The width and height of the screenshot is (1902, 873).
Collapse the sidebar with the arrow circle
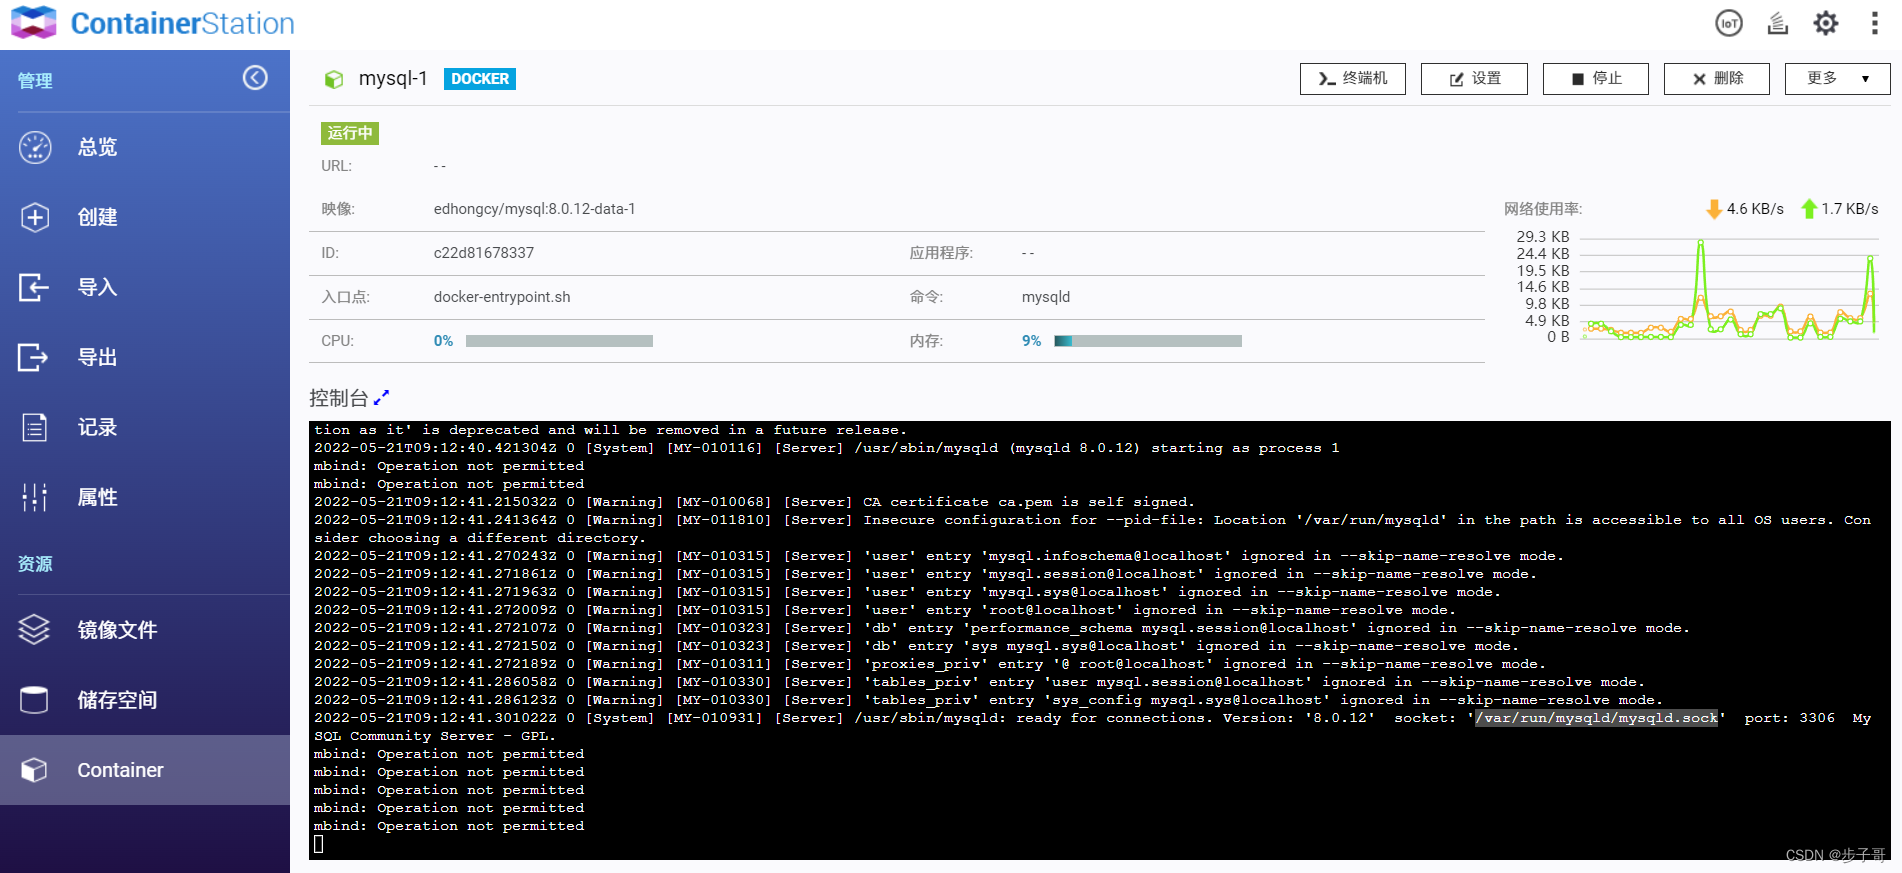[x=255, y=78]
